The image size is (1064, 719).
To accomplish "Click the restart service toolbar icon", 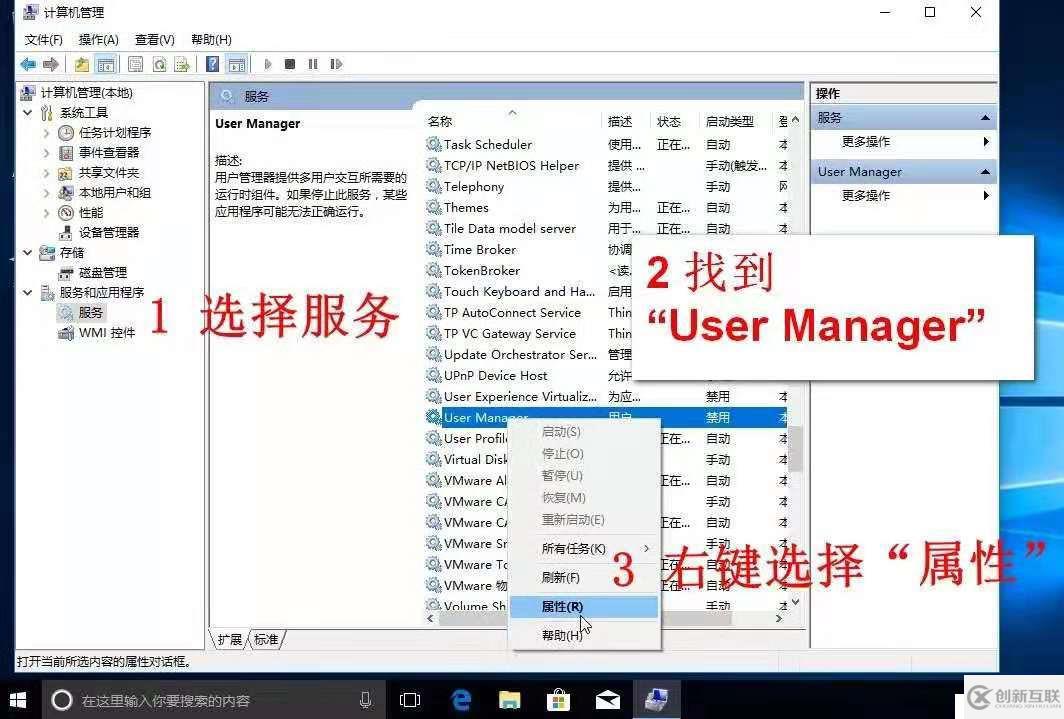I will click(x=336, y=64).
